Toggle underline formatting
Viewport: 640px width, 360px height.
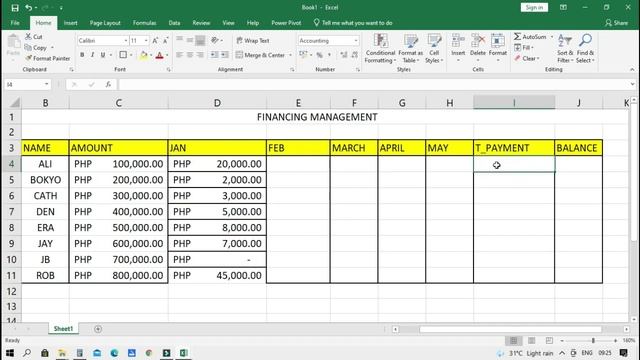[102, 55]
